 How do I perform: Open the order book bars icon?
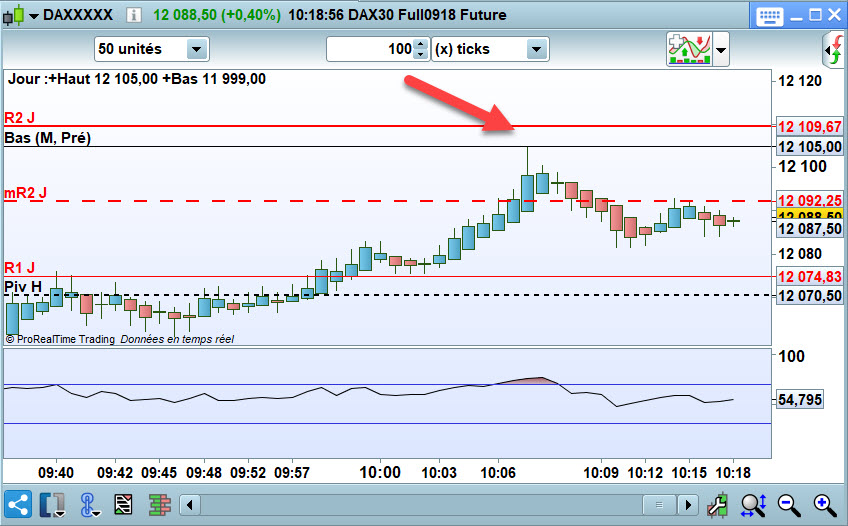[x=160, y=505]
